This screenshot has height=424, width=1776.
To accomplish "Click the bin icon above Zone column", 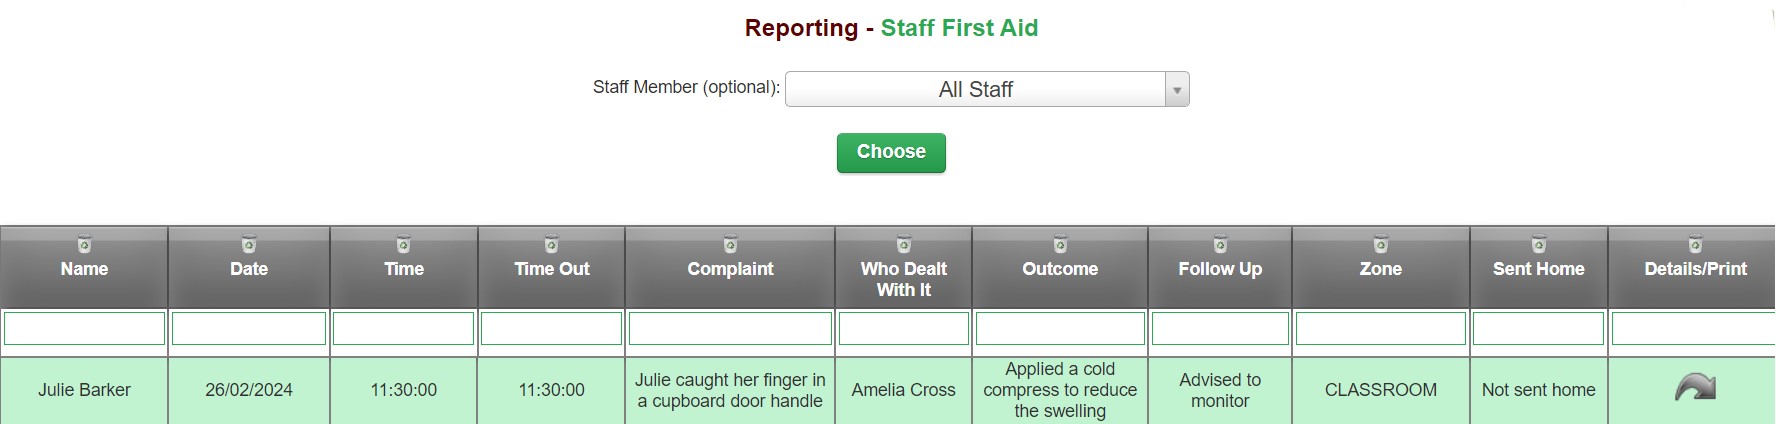I will pyautogui.click(x=1380, y=245).
